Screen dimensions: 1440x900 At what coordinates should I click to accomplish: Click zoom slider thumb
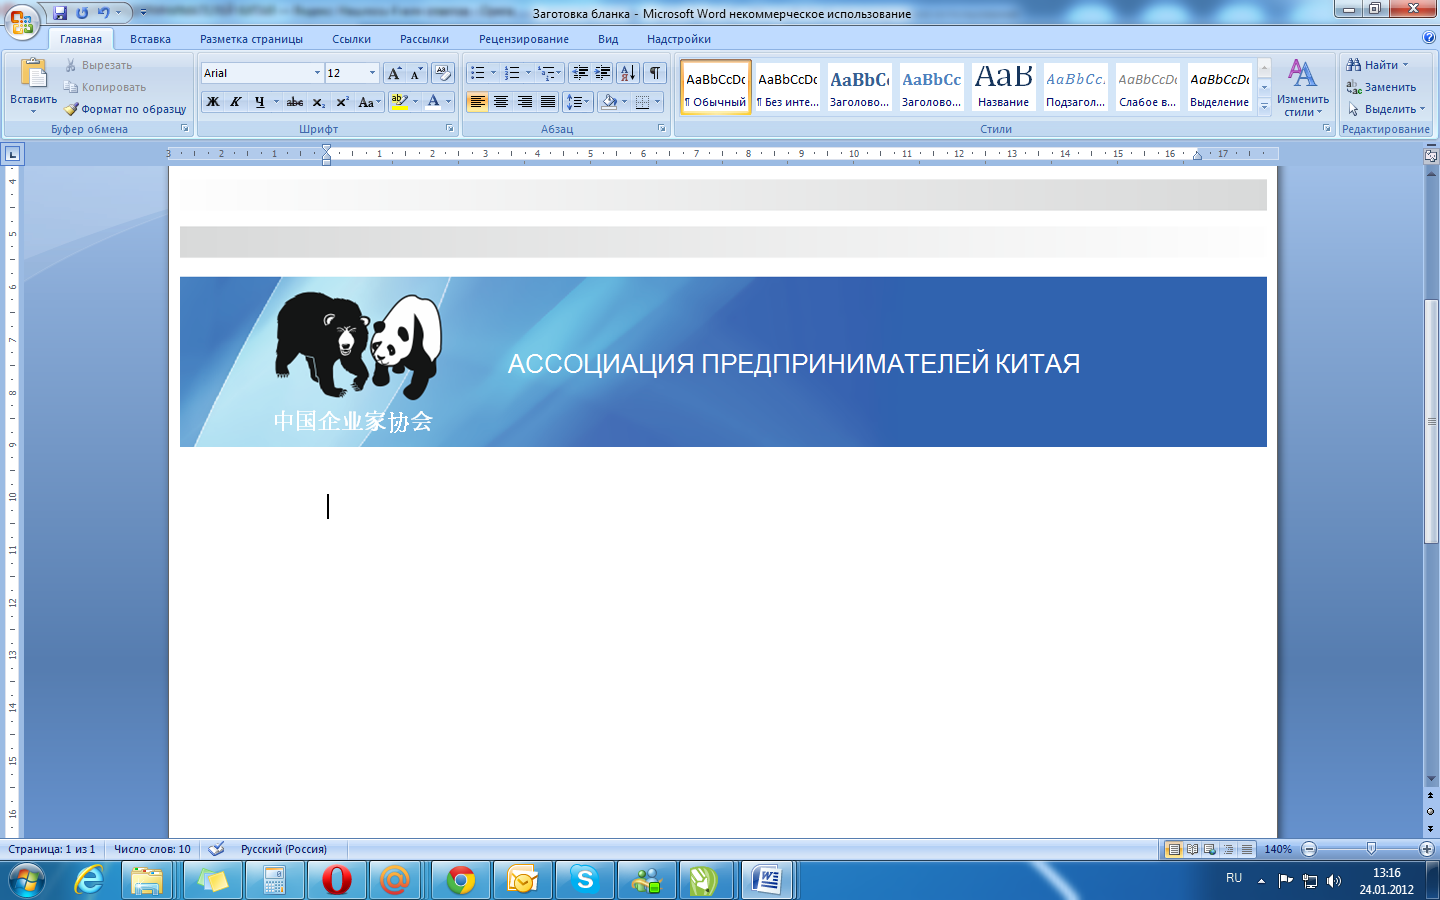pyautogui.click(x=1371, y=849)
